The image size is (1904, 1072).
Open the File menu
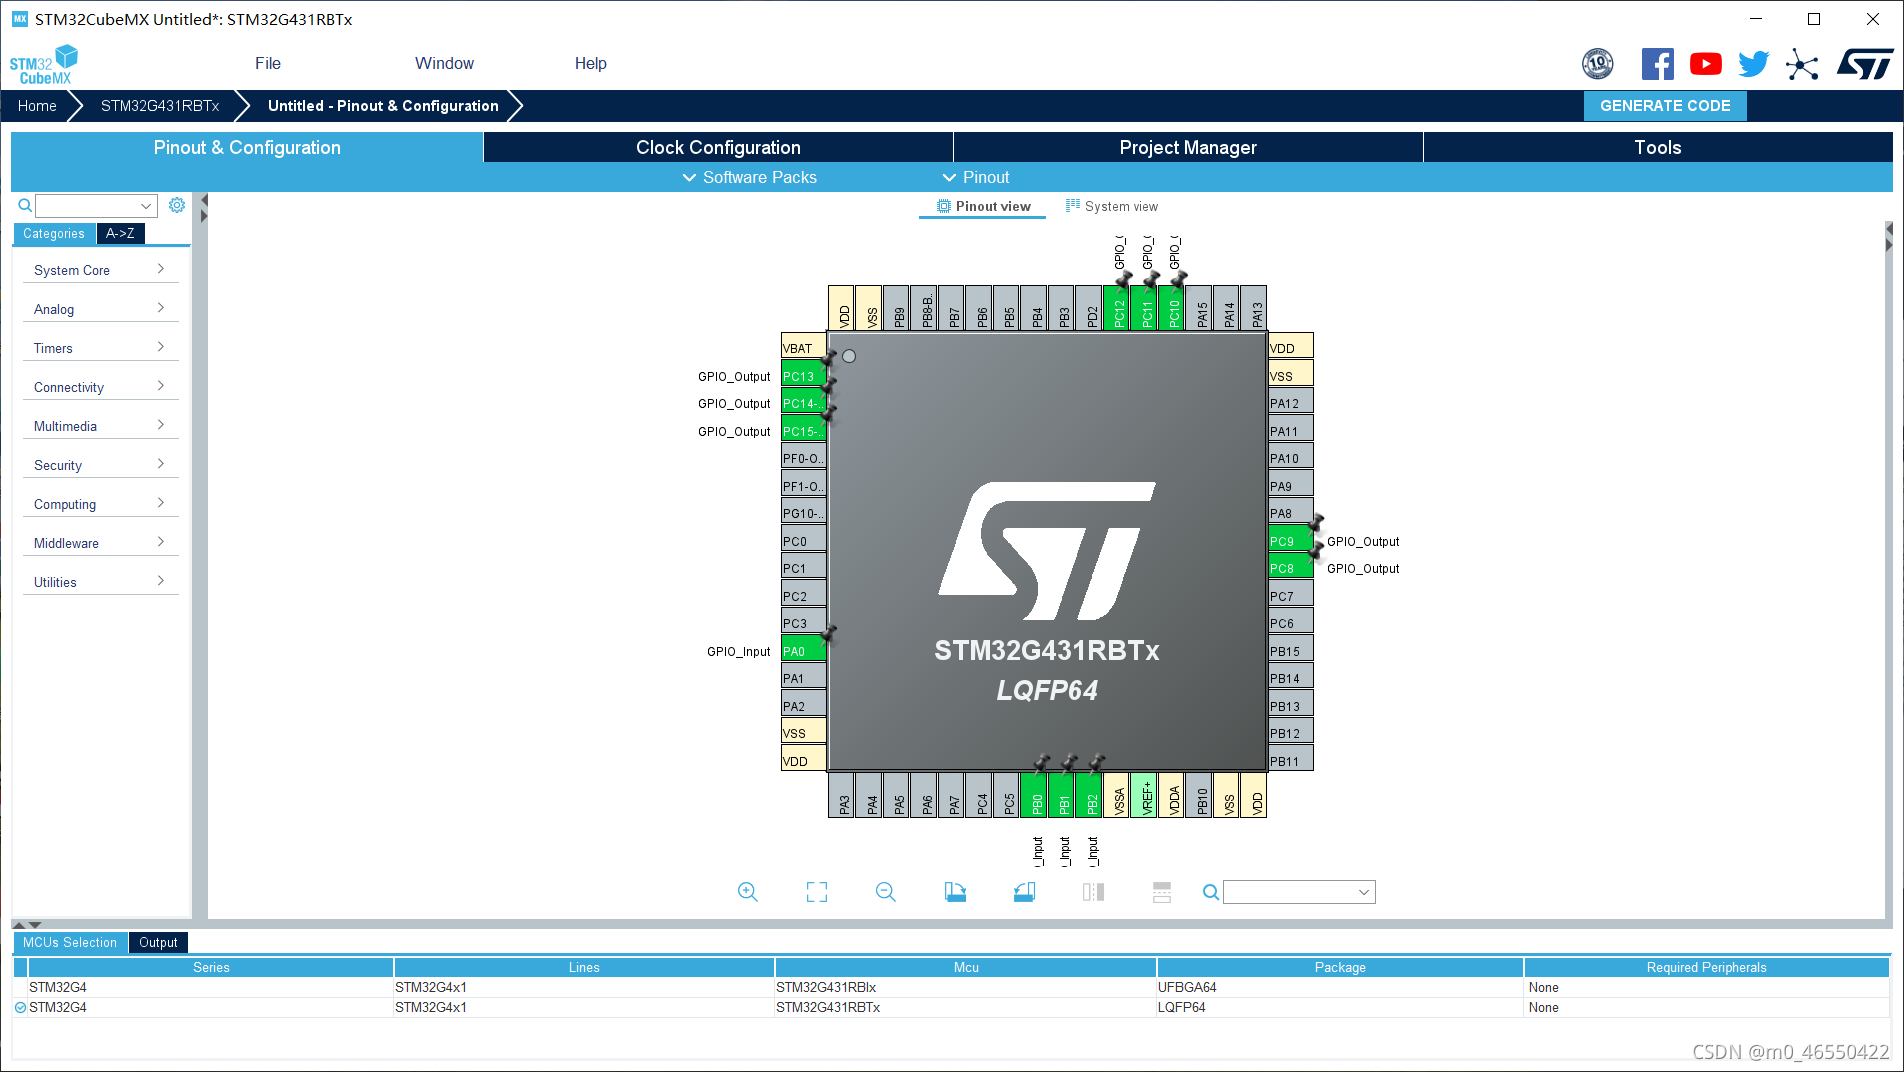(268, 63)
